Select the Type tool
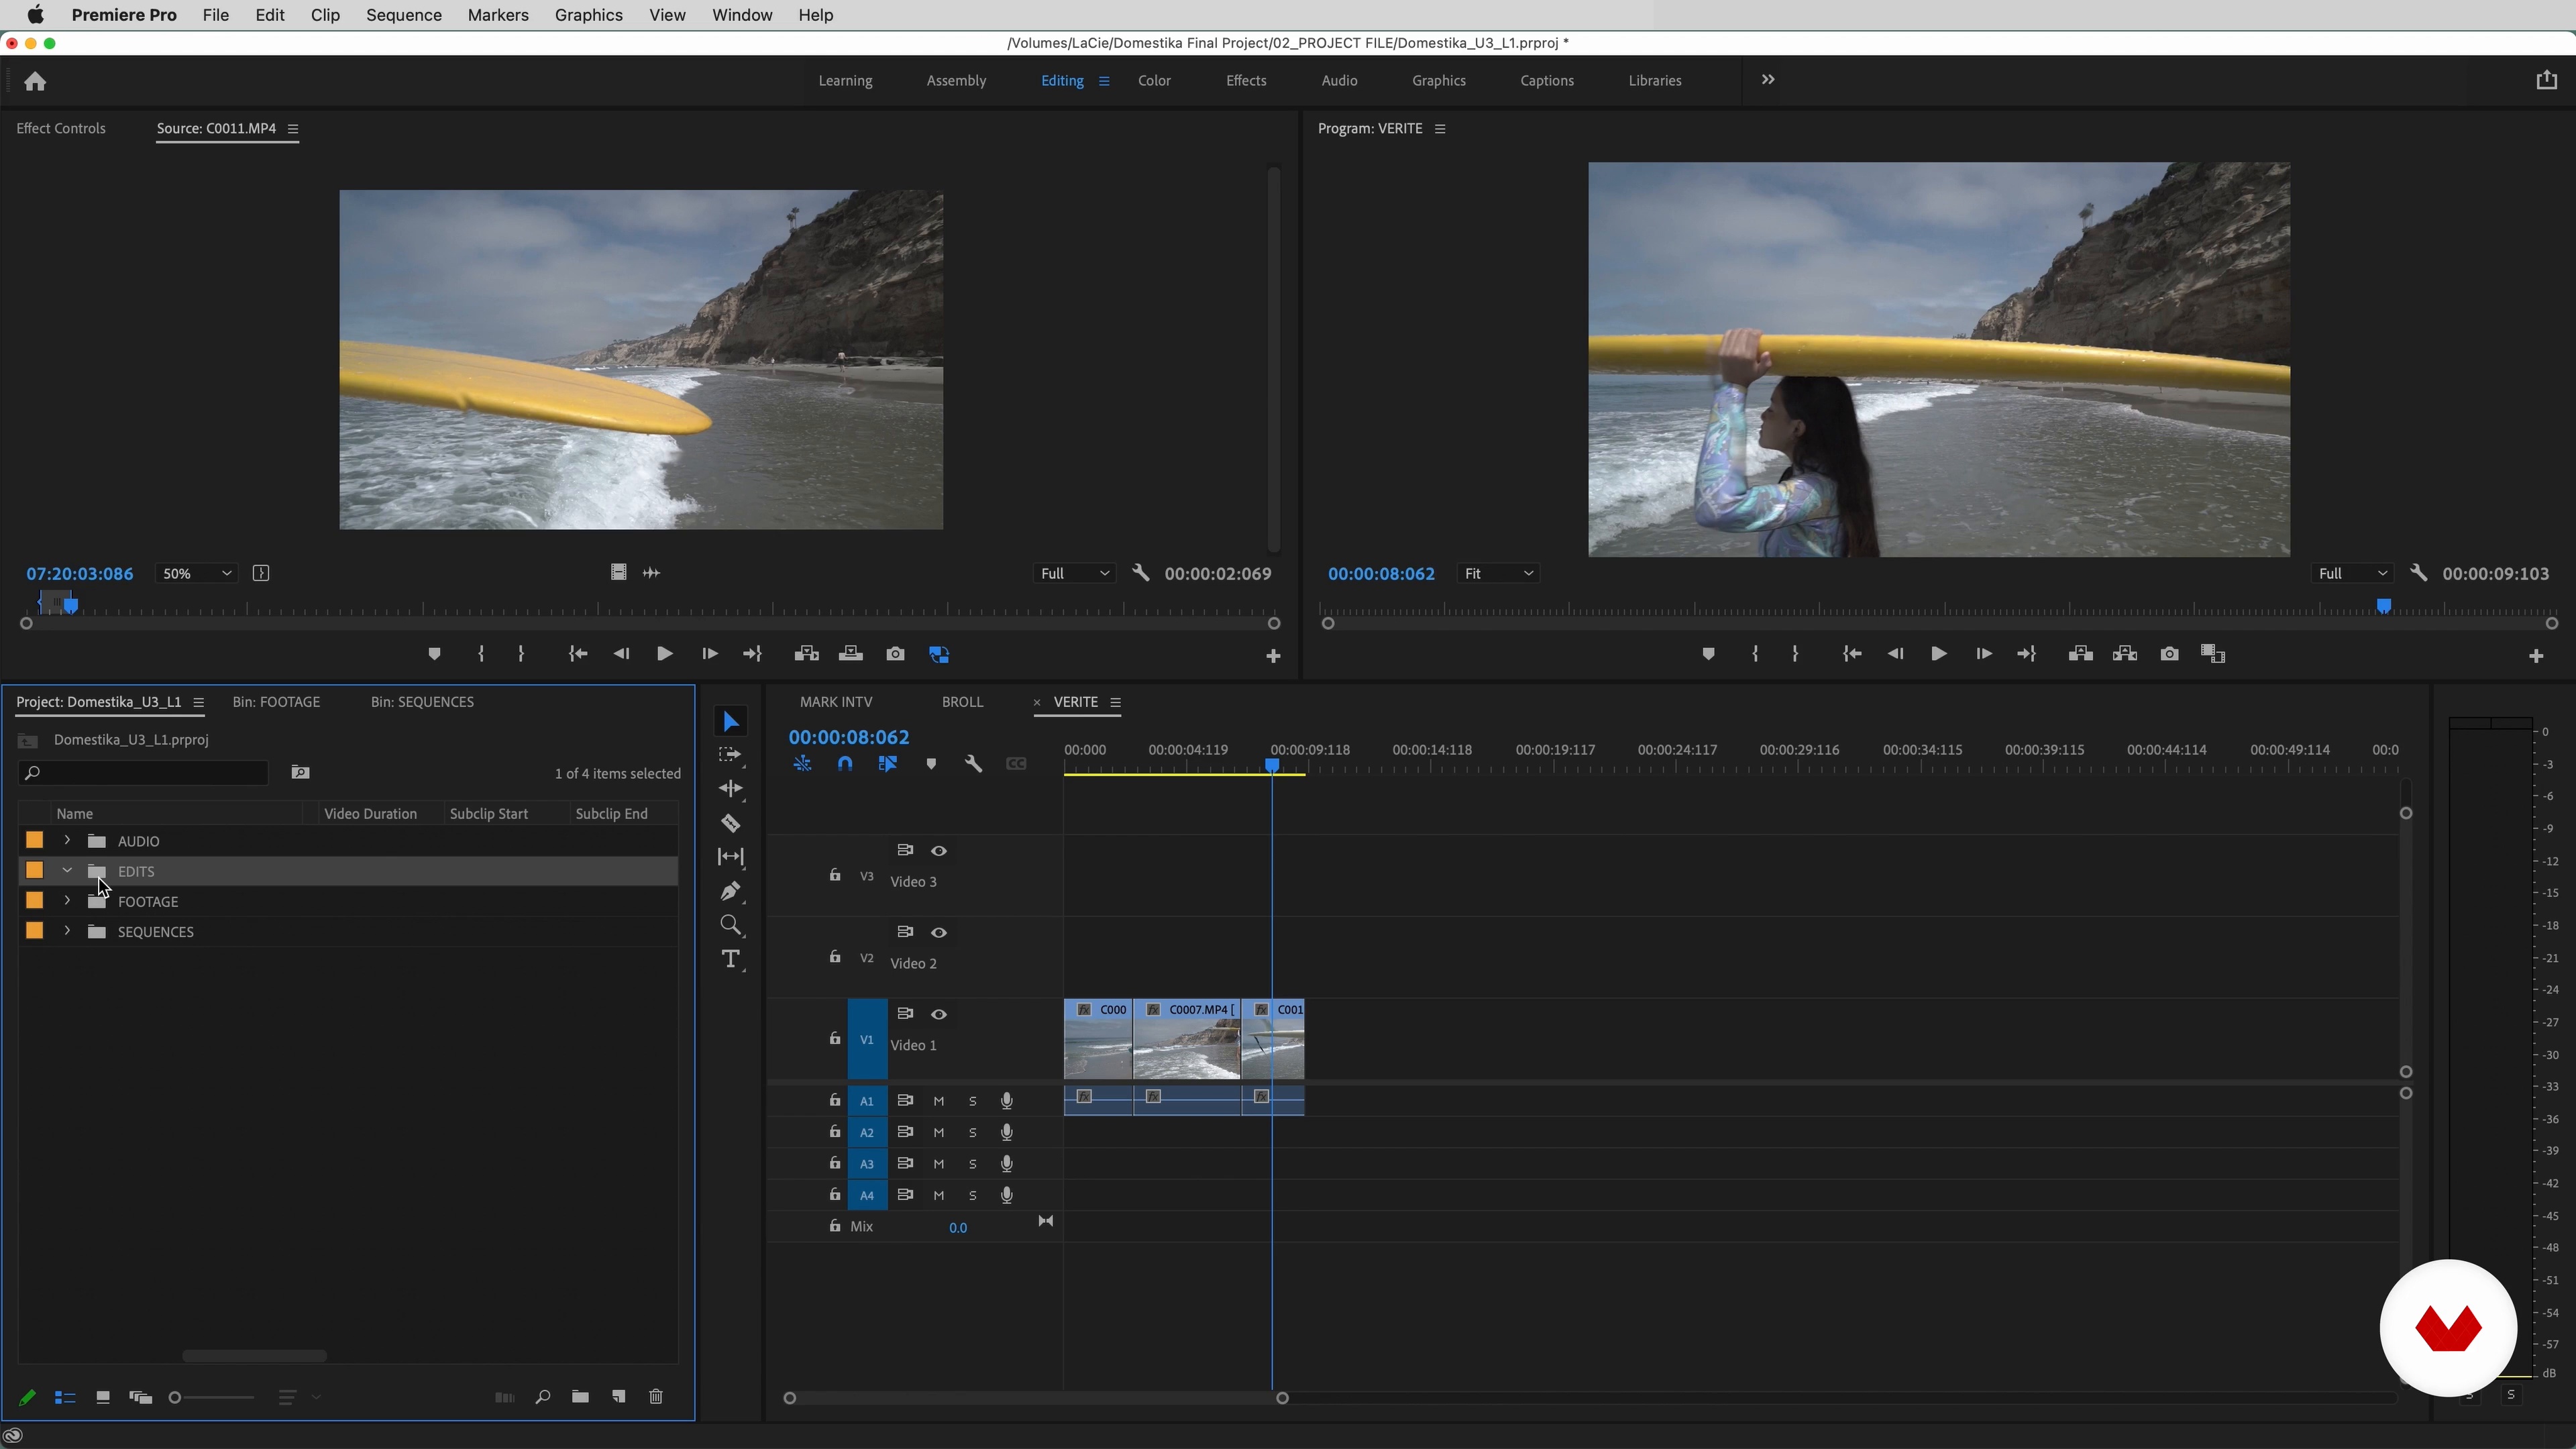2576x1449 pixels. [x=731, y=959]
